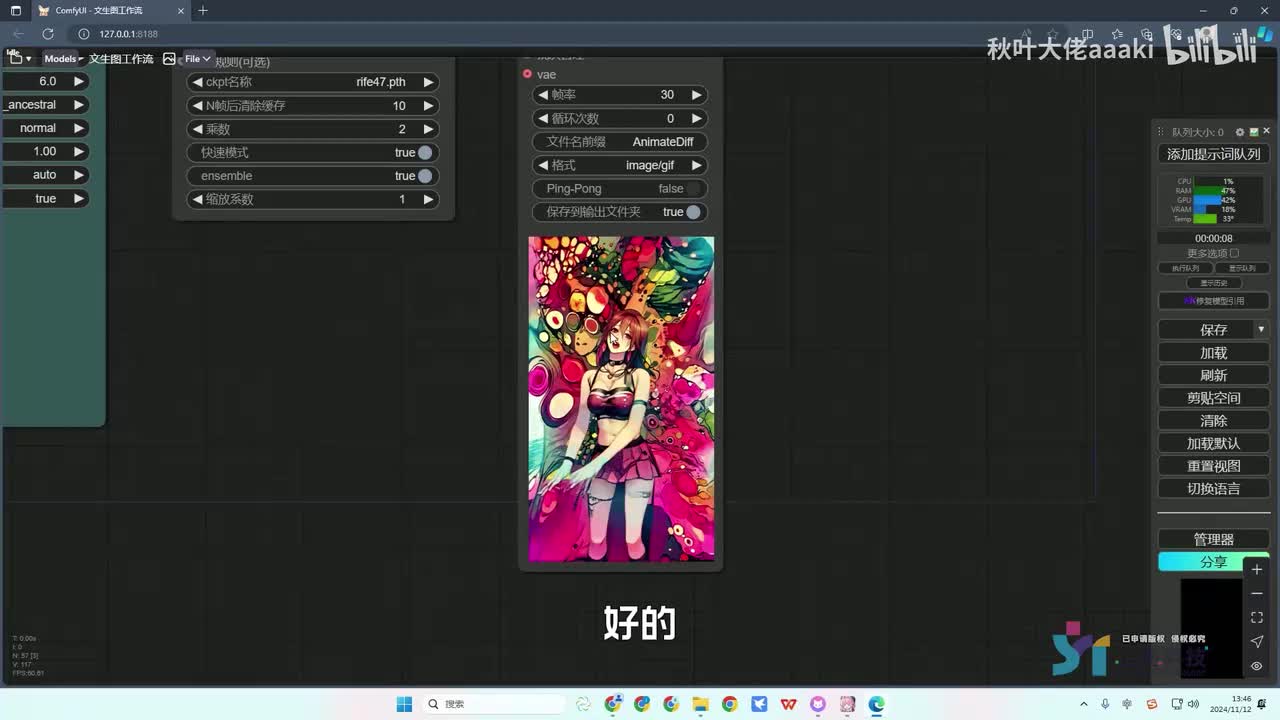Click 修复模型引用 button
Image resolution: width=1280 pixels, height=720 pixels.
coord(1213,301)
